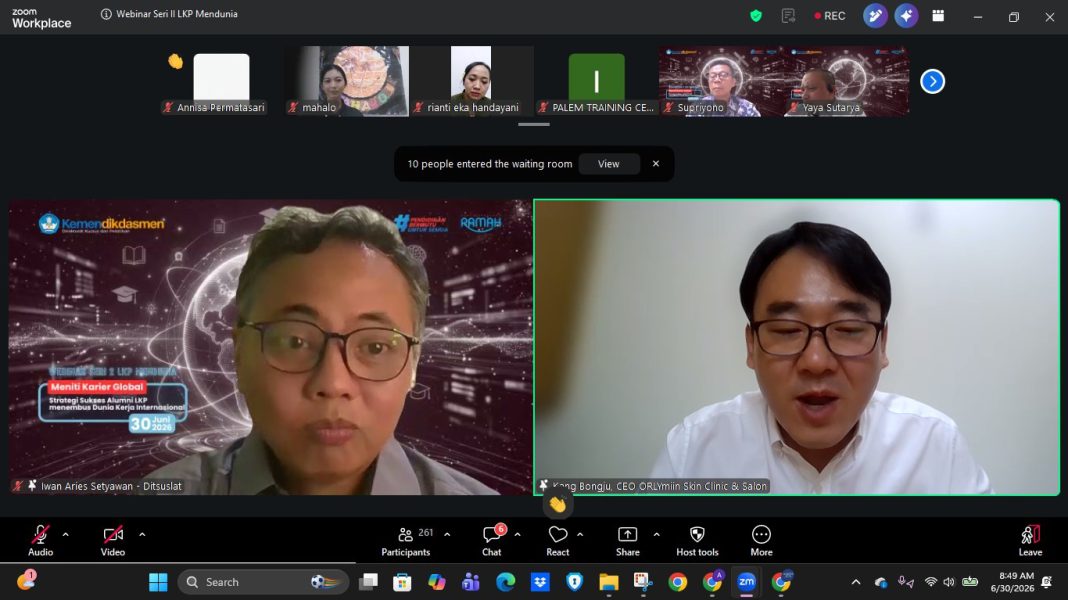Select Yaya Sutarya's video thumbnail
Viewport: 1068px width, 600px height.
pyautogui.click(x=847, y=81)
